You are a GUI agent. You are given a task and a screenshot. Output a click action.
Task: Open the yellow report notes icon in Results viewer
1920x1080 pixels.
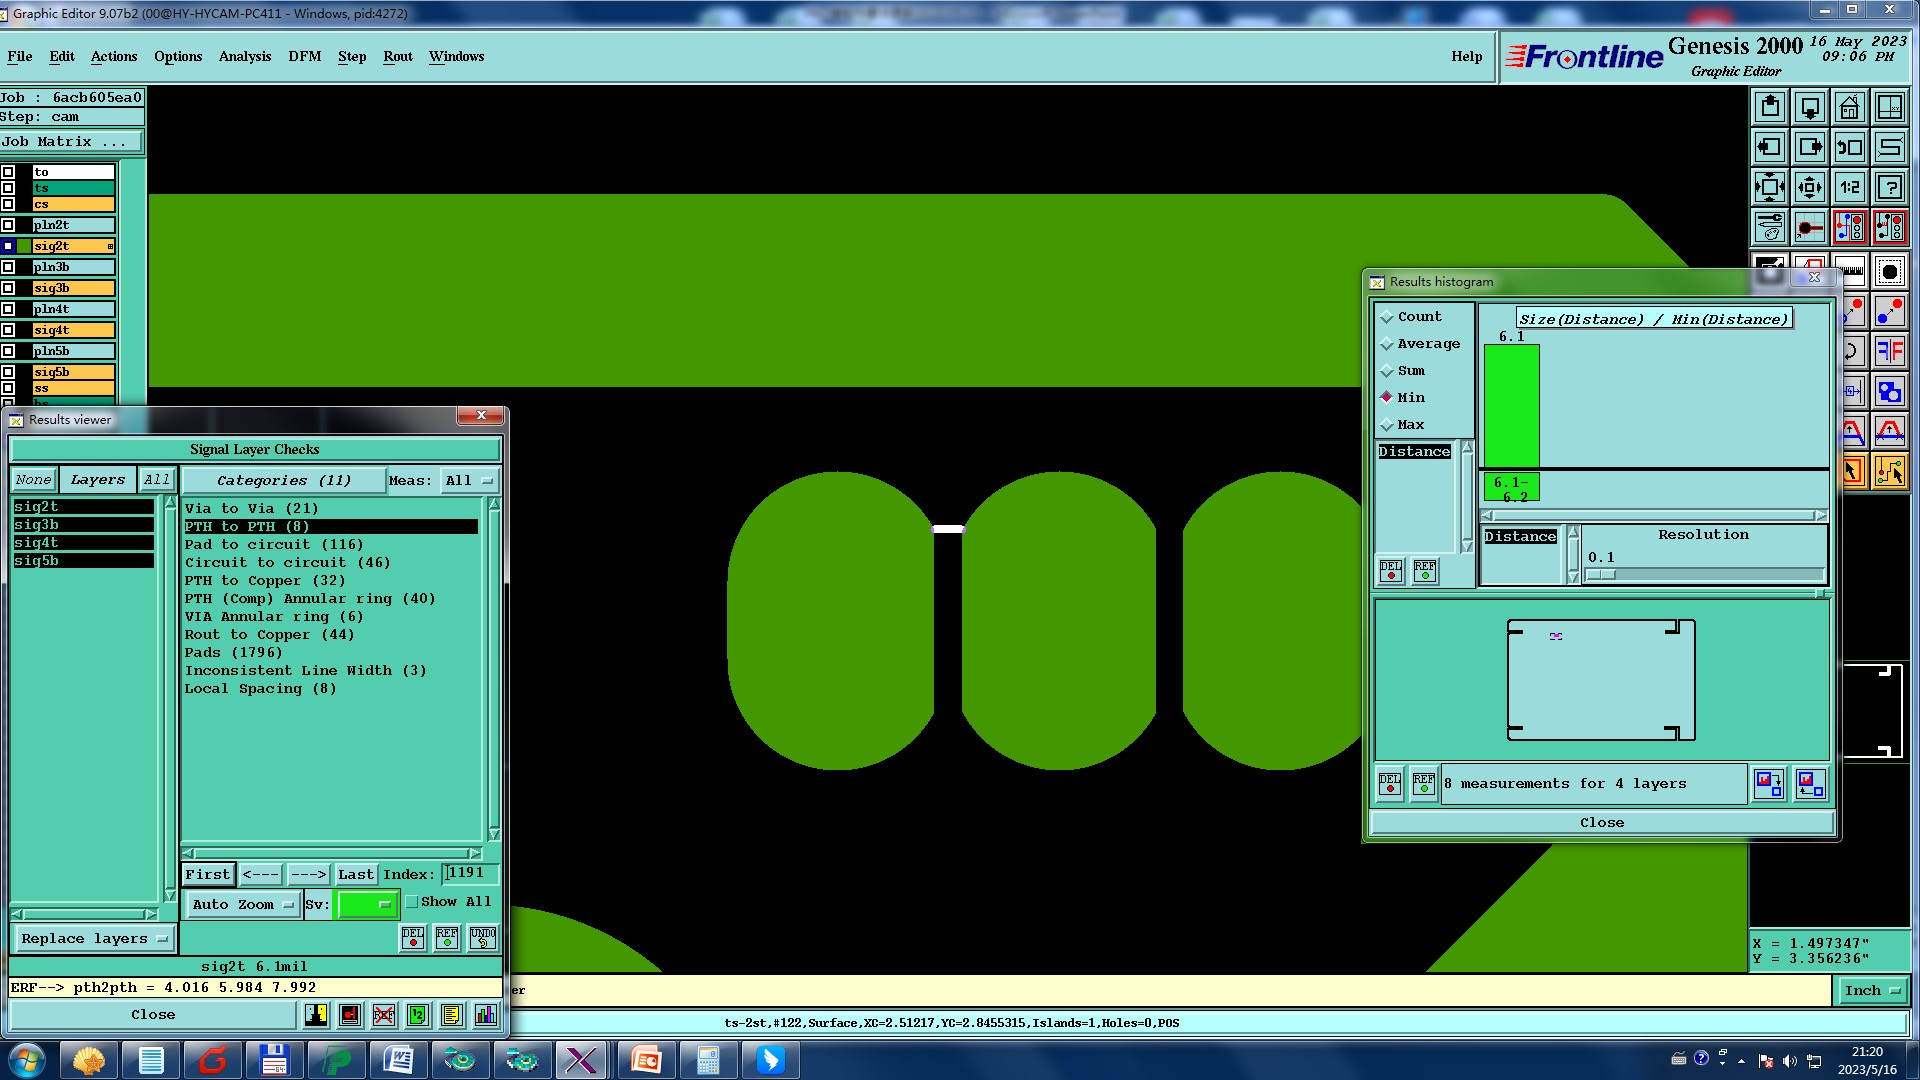tap(452, 1015)
